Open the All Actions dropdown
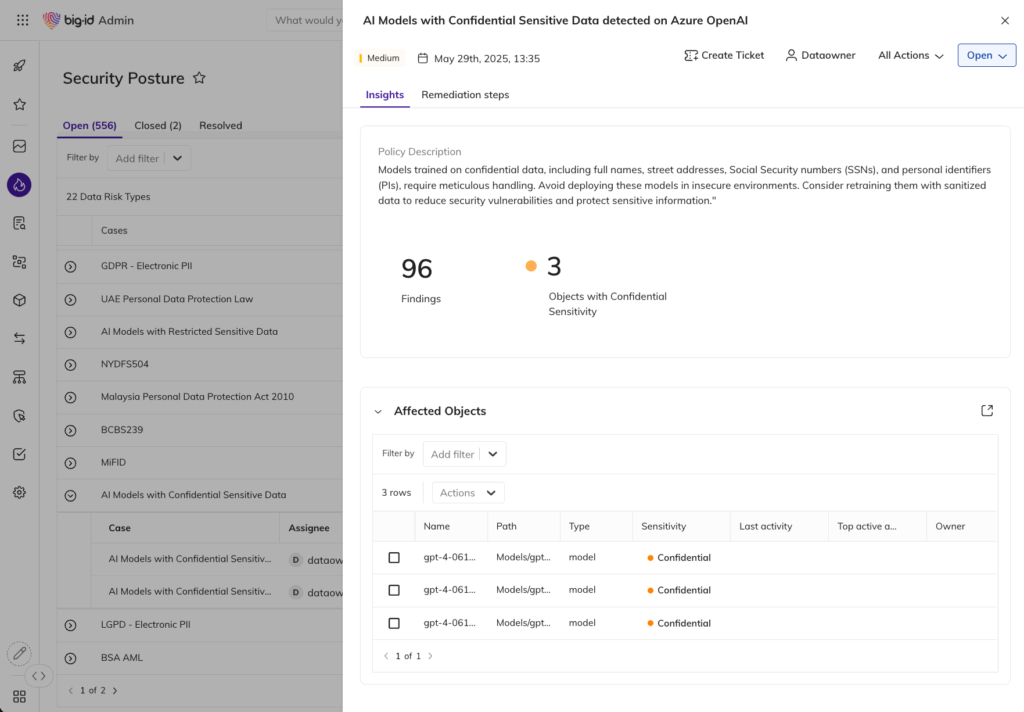 click(x=910, y=56)
